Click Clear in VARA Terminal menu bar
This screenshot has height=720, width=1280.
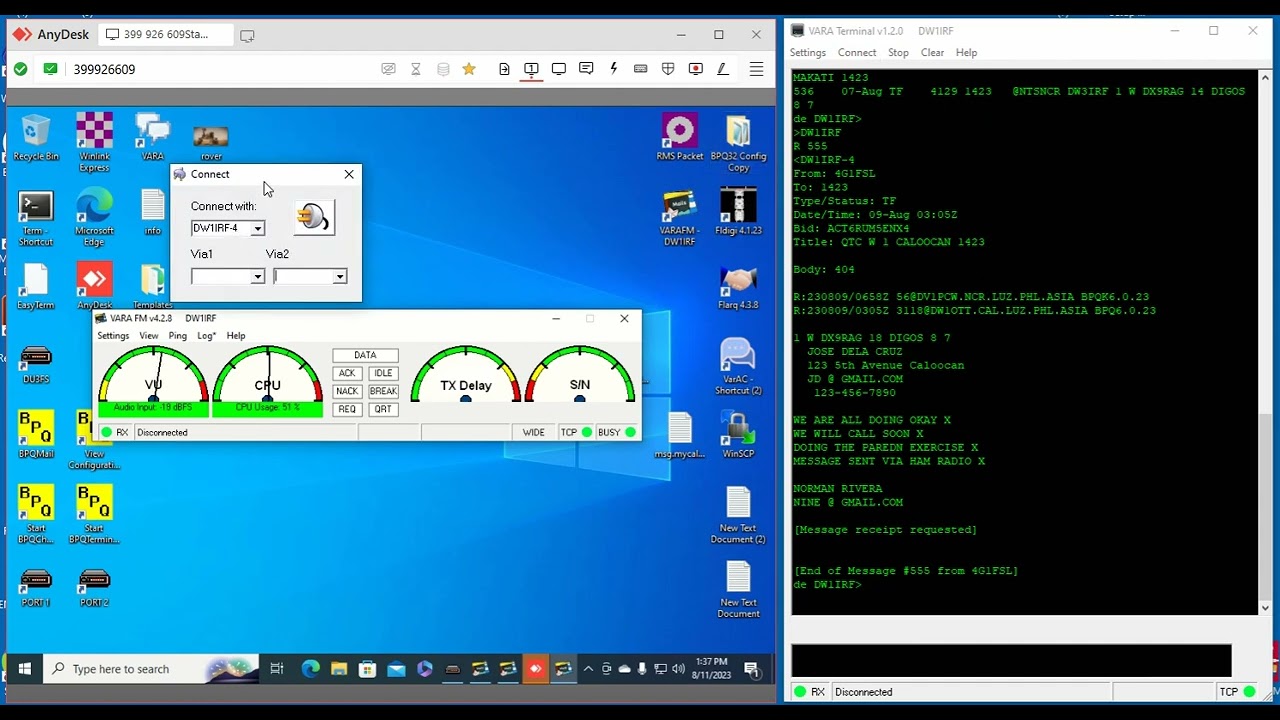(x=932, y=53)
